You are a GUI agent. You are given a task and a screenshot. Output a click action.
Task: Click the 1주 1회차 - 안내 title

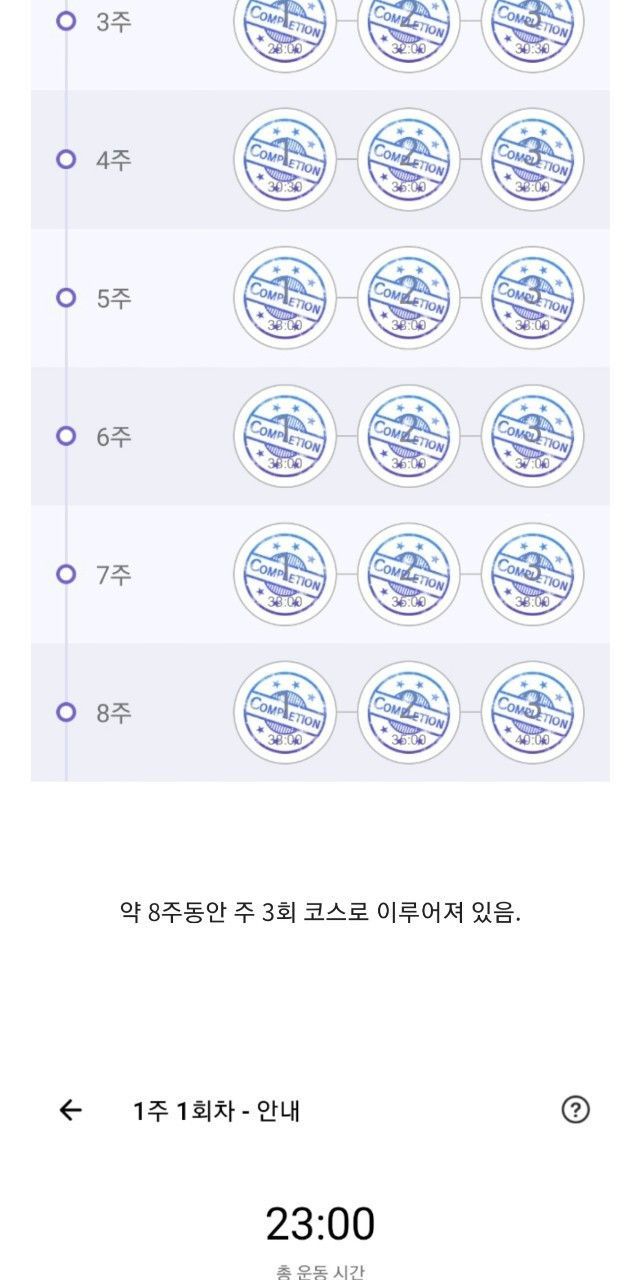tap(217, 1110)
